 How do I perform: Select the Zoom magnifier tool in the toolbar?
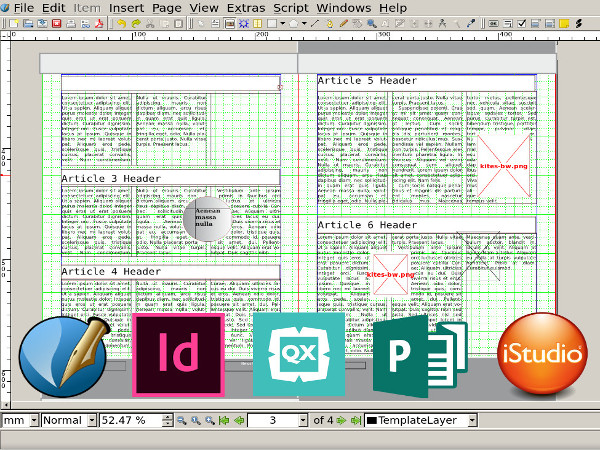click(372, 24)
